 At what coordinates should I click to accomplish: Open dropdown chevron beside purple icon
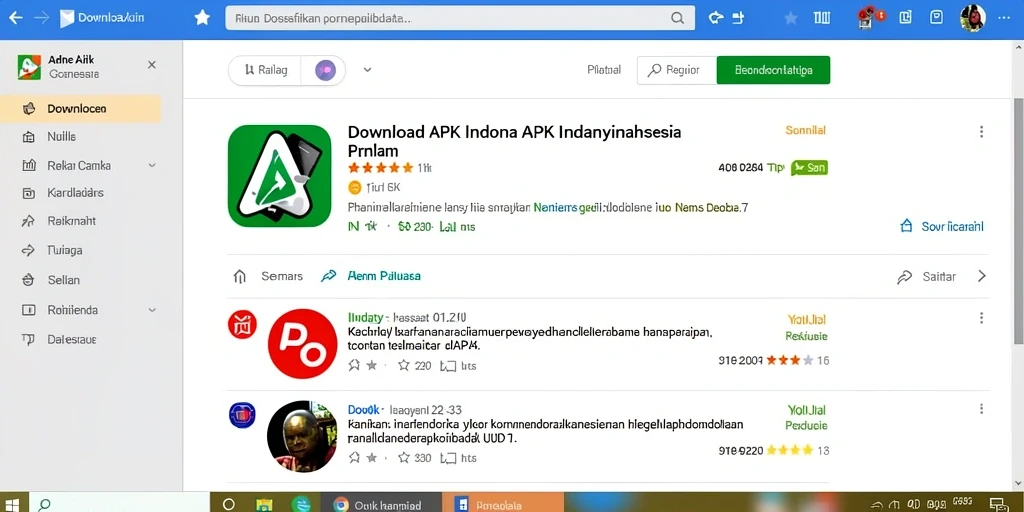367,70
